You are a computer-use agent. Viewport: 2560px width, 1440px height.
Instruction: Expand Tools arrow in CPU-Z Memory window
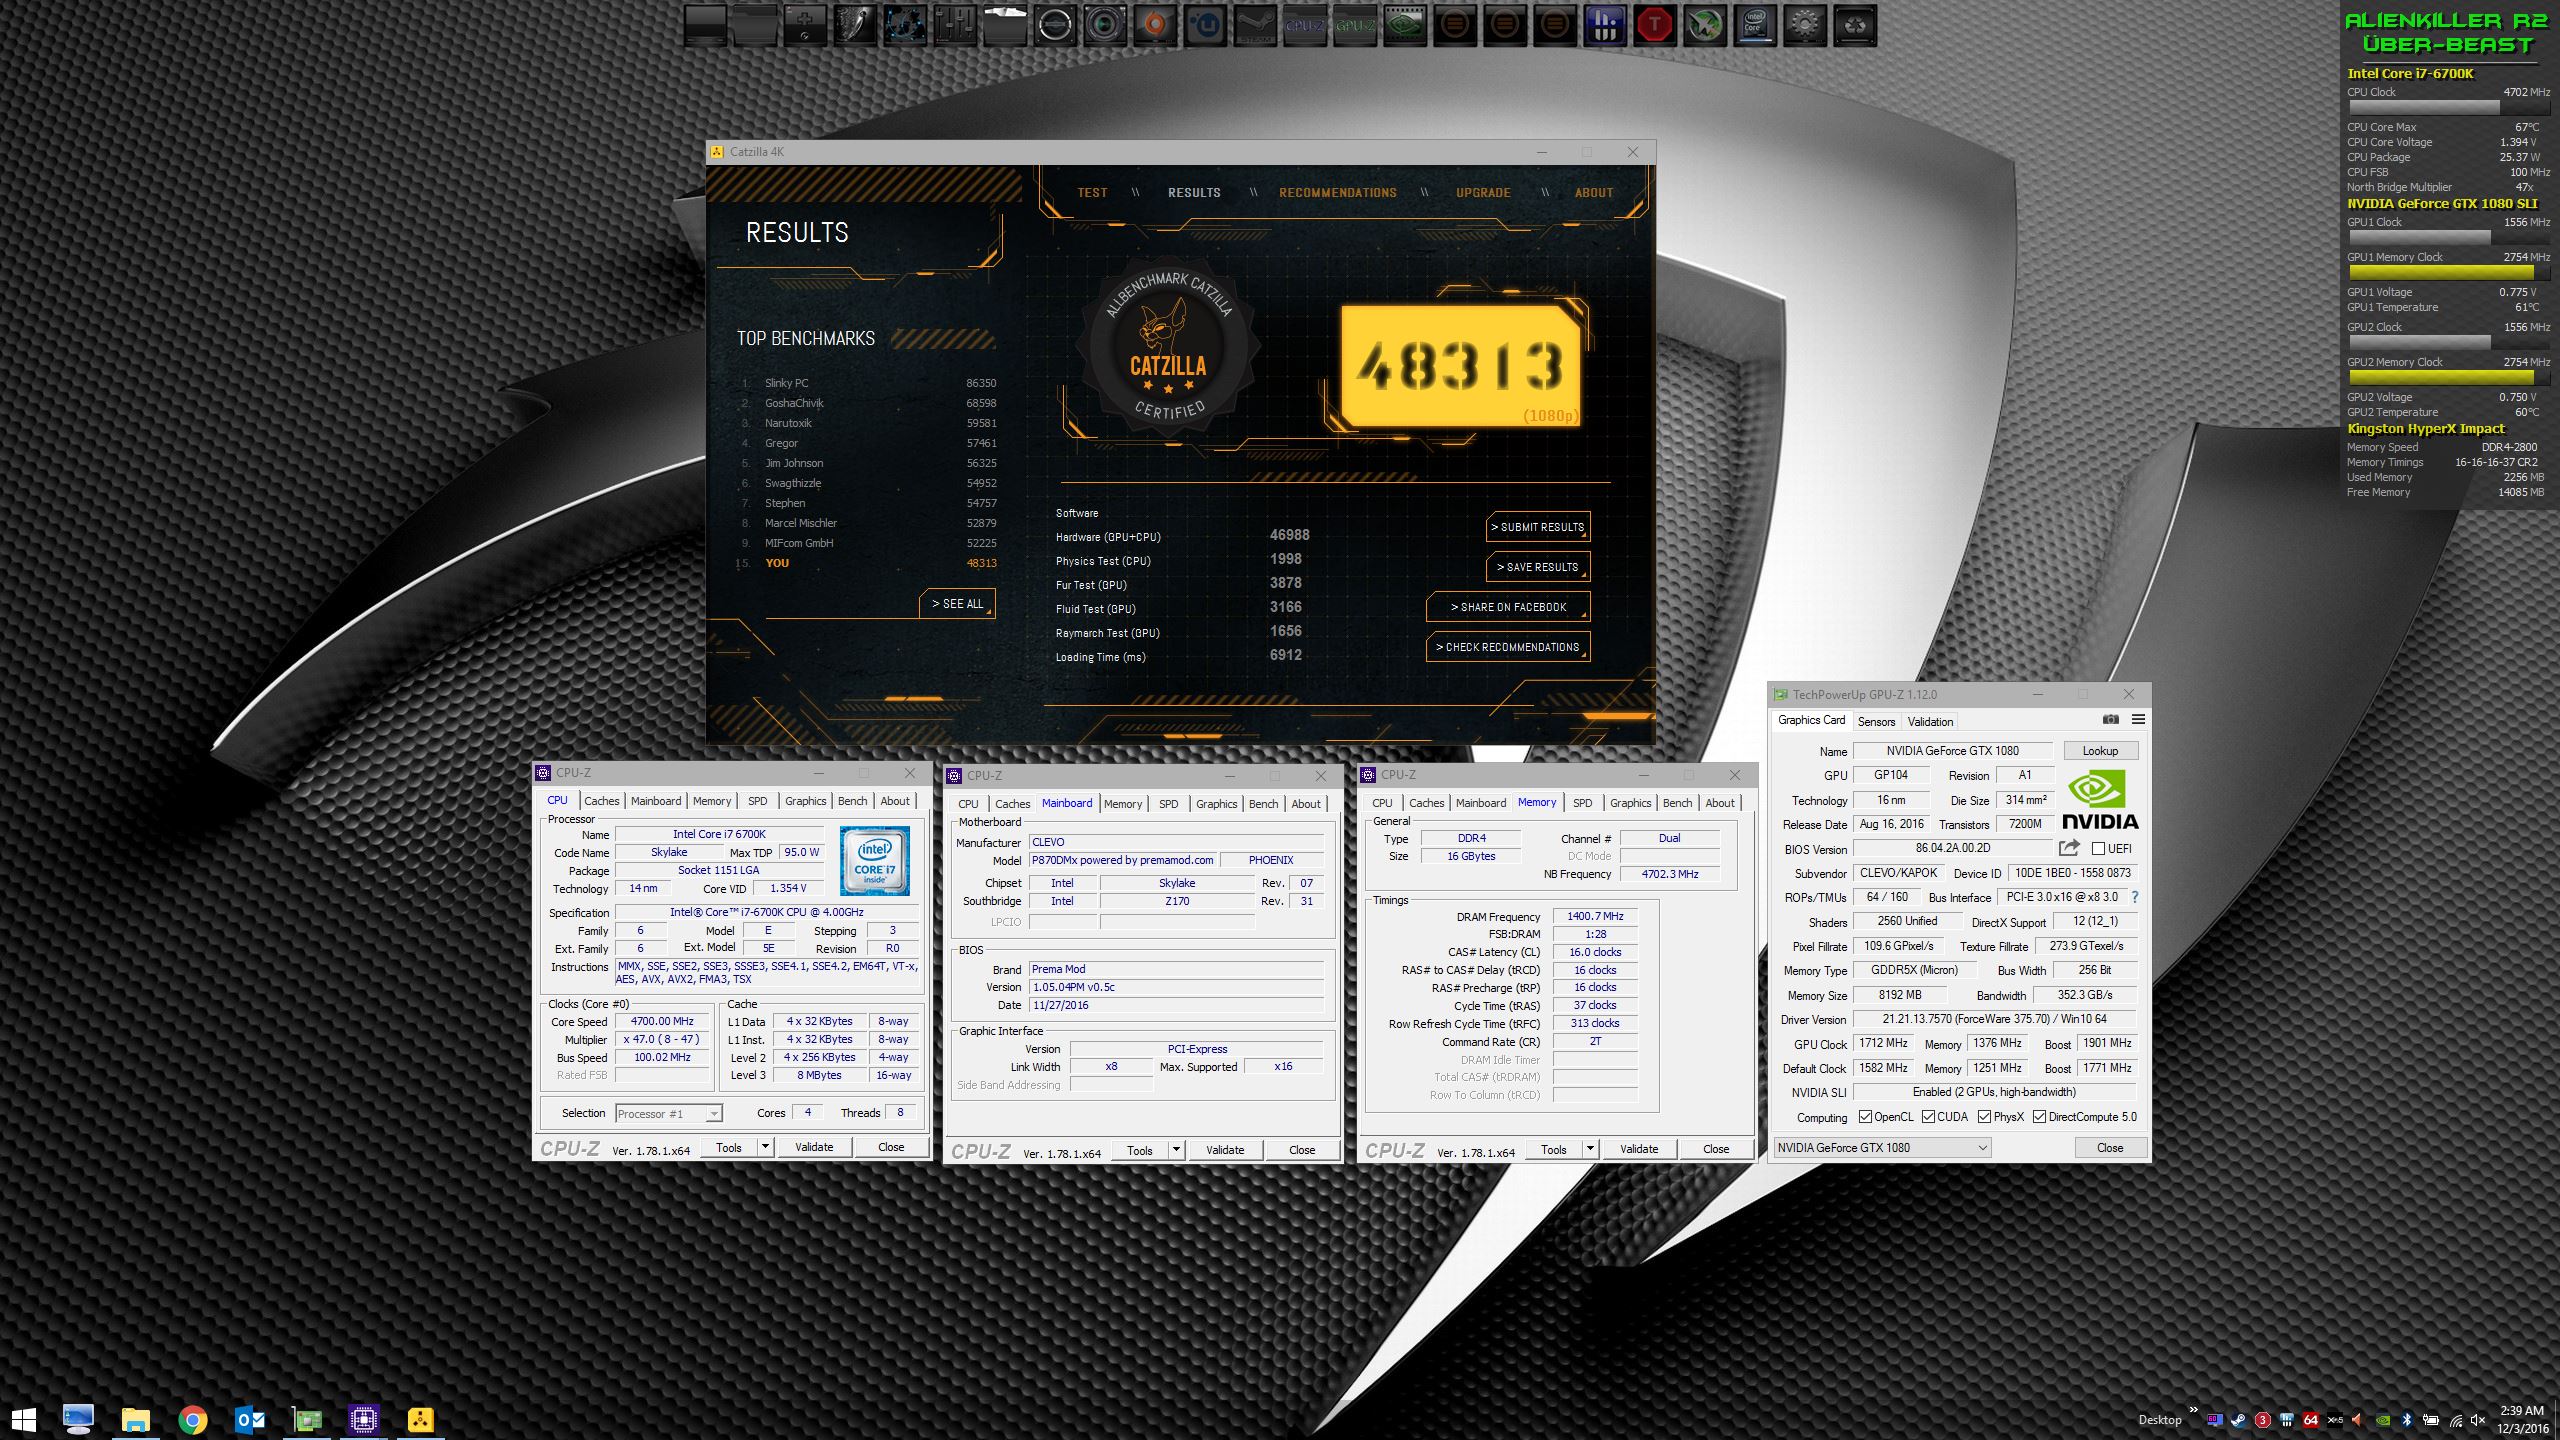(x=1590, y=1149)
